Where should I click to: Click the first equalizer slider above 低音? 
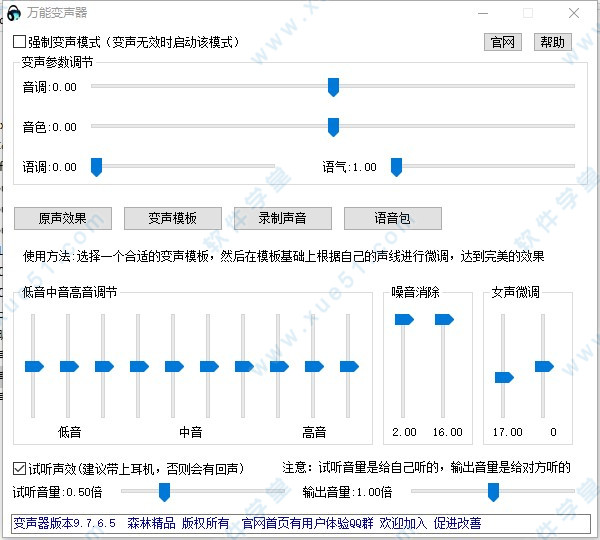(34, 367)
